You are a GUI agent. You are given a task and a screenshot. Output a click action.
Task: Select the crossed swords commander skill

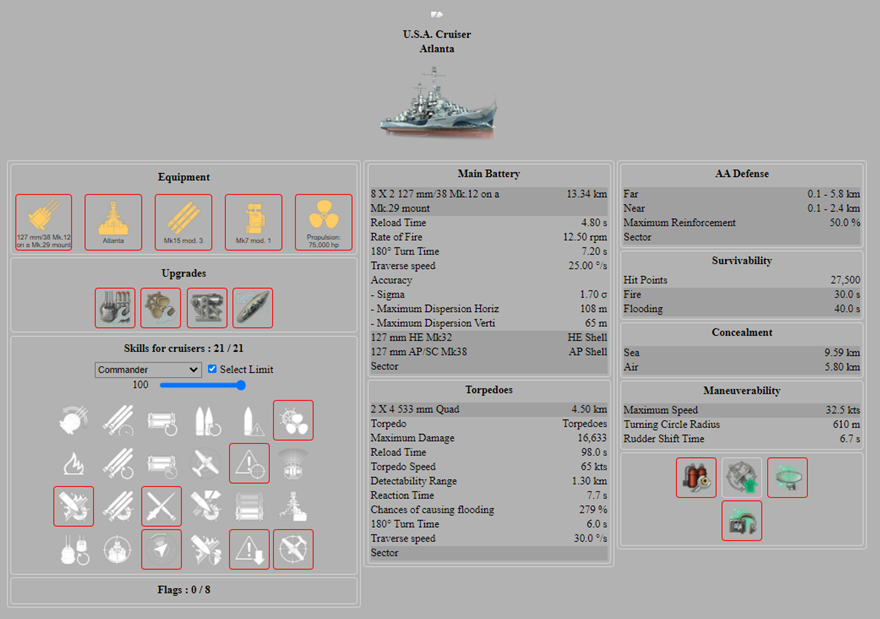[162, 506]
